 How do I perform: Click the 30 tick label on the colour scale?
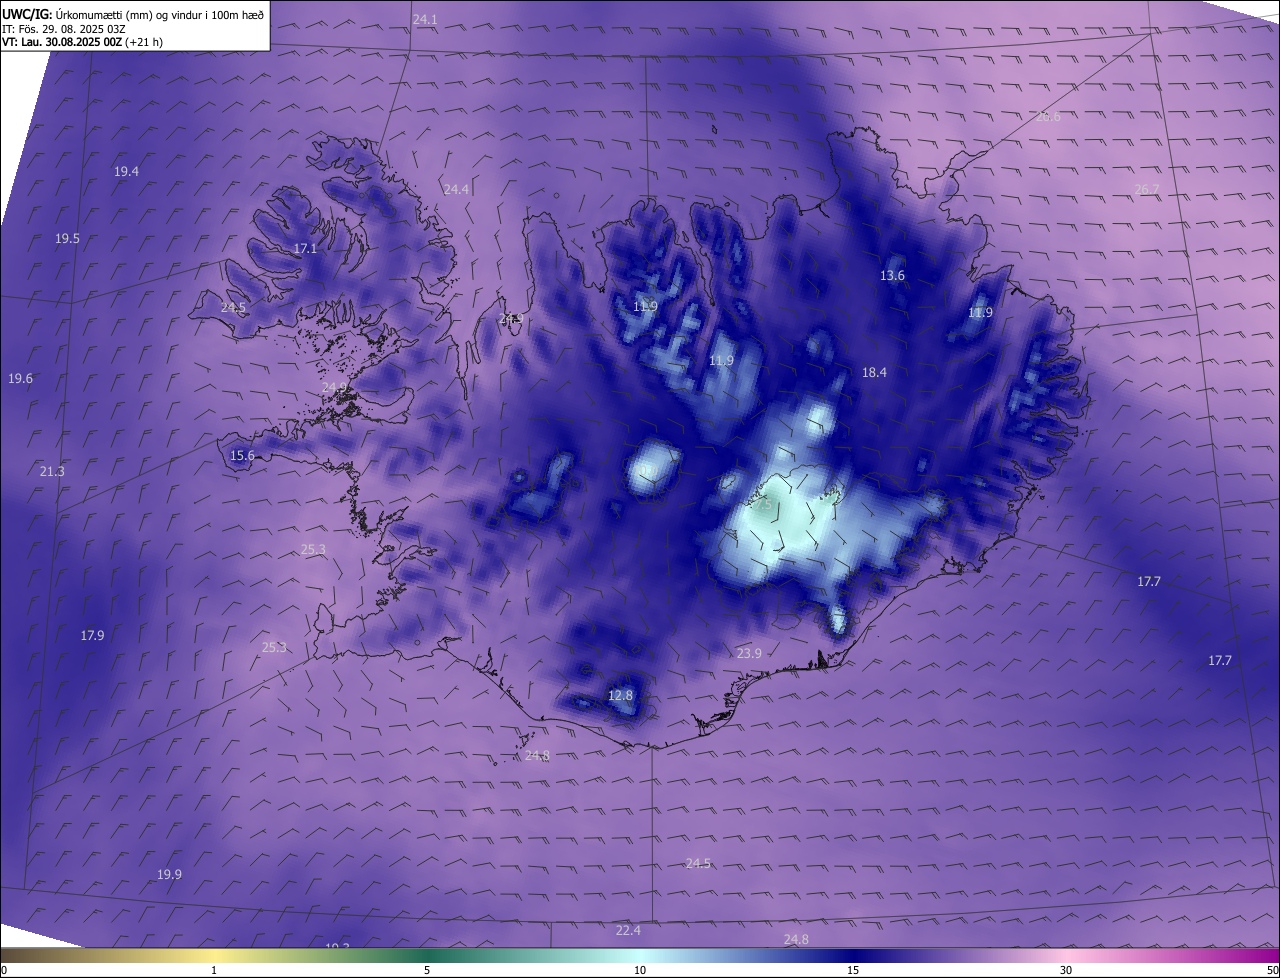1066,970
